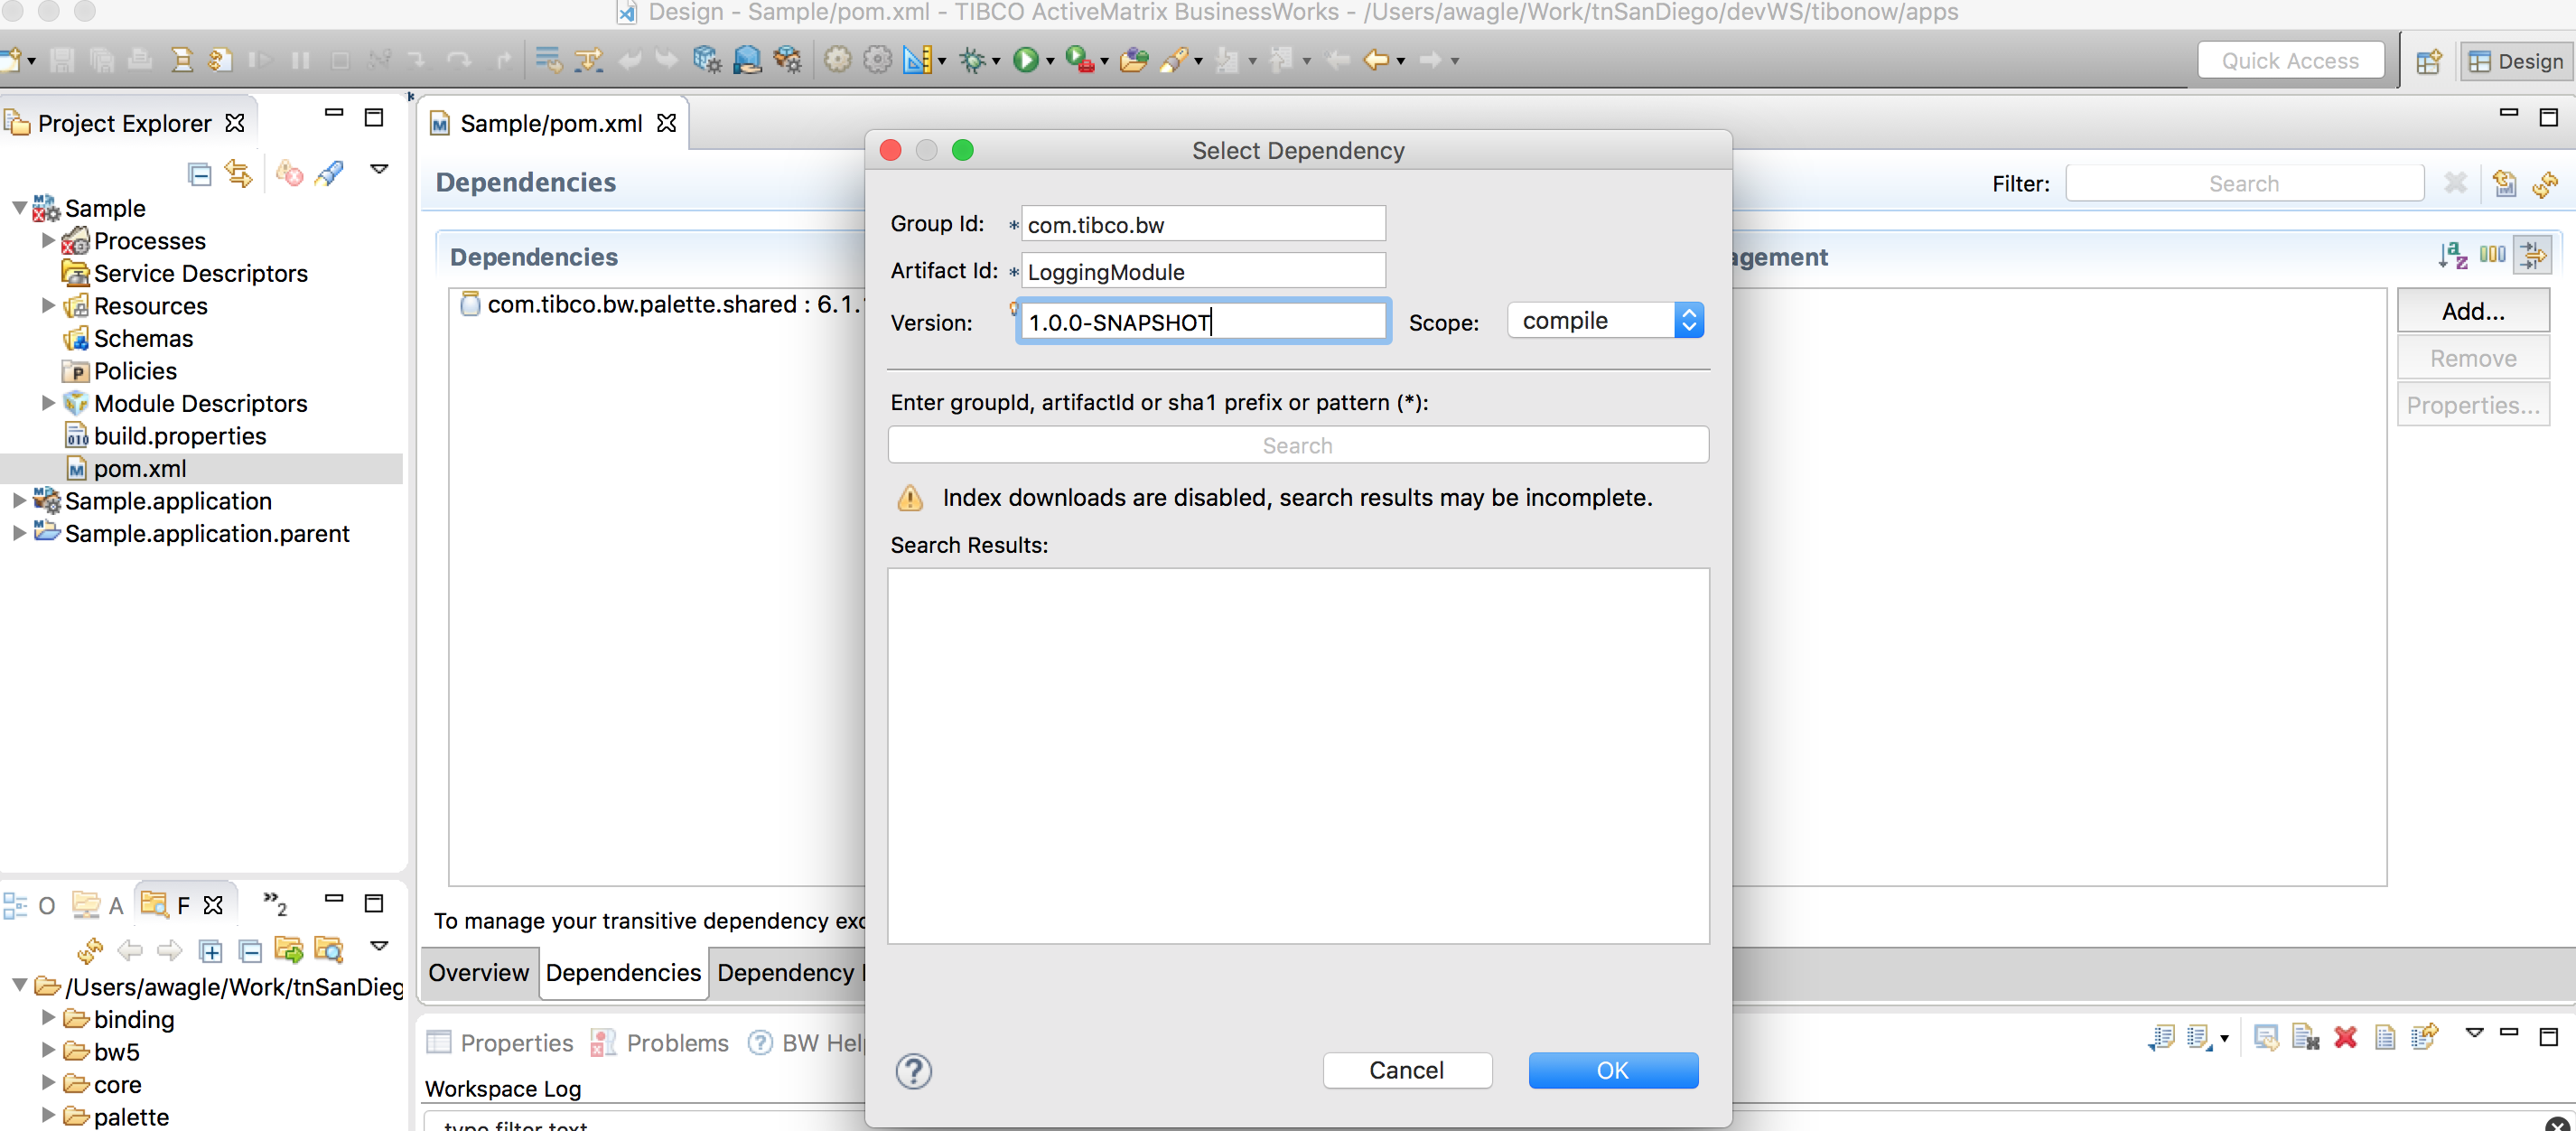2576x1131 pixels.
Task: Toggle Link with Editor in Project Explorer
Action: (x=238, y=174)
